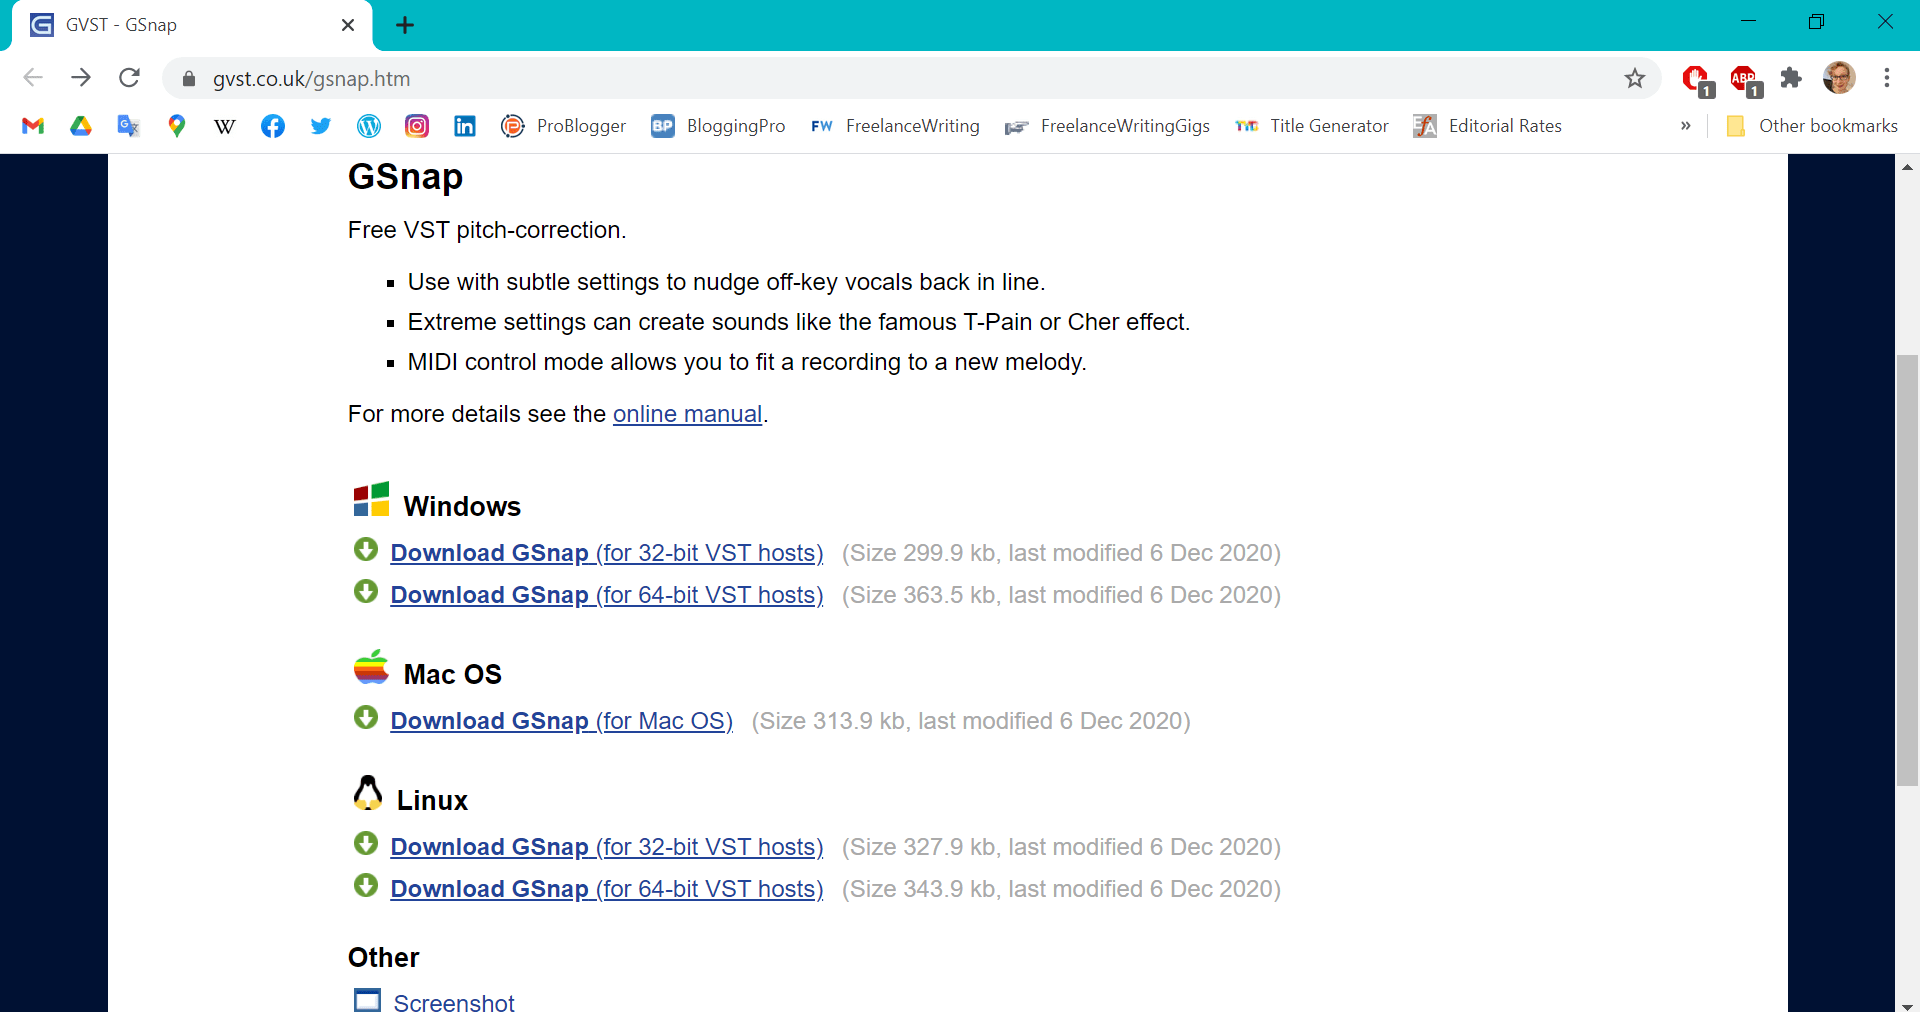Open the Adblock Plus extension
1920x1012 pixels.
pyautogui.click(x=1745, y=79)
